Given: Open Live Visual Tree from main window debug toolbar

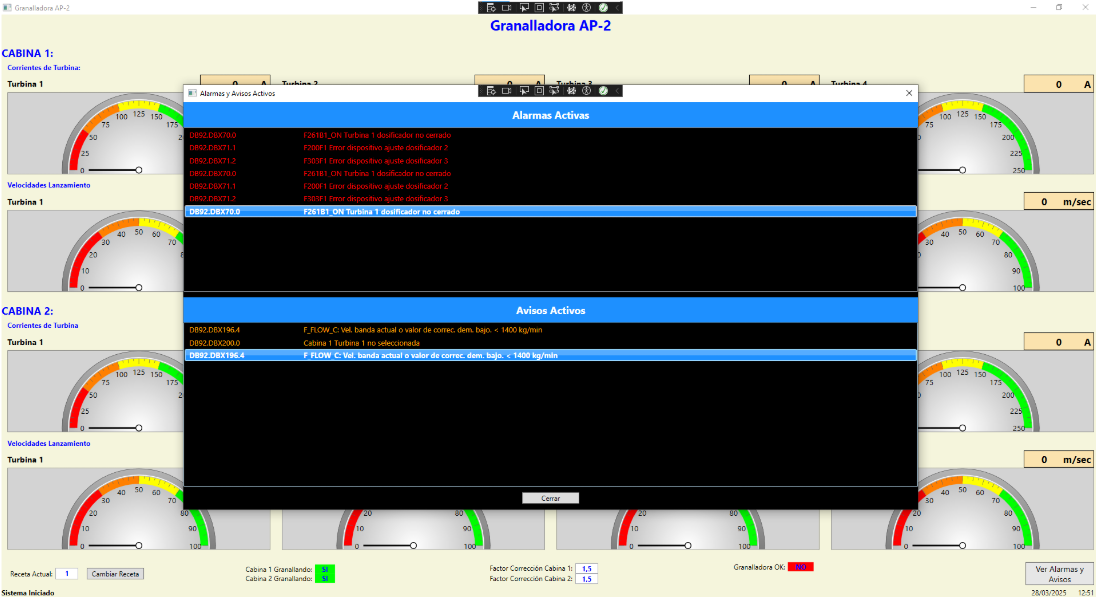Looking at the screenshot, I should pyautogui.click(x=491, y=8).
